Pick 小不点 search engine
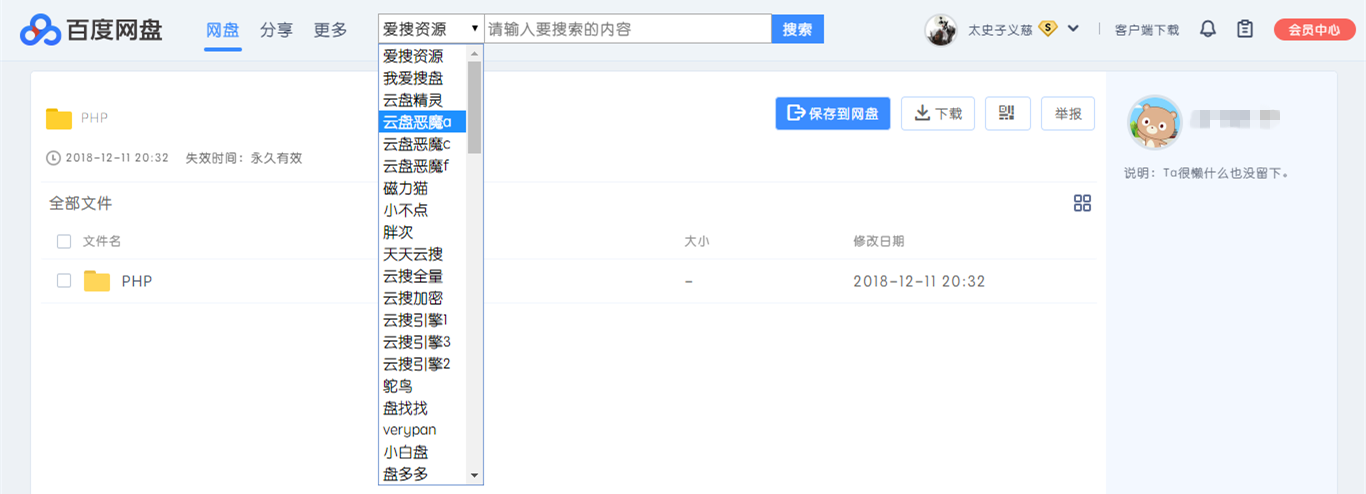1366x494 pixels. coord(423,210)
